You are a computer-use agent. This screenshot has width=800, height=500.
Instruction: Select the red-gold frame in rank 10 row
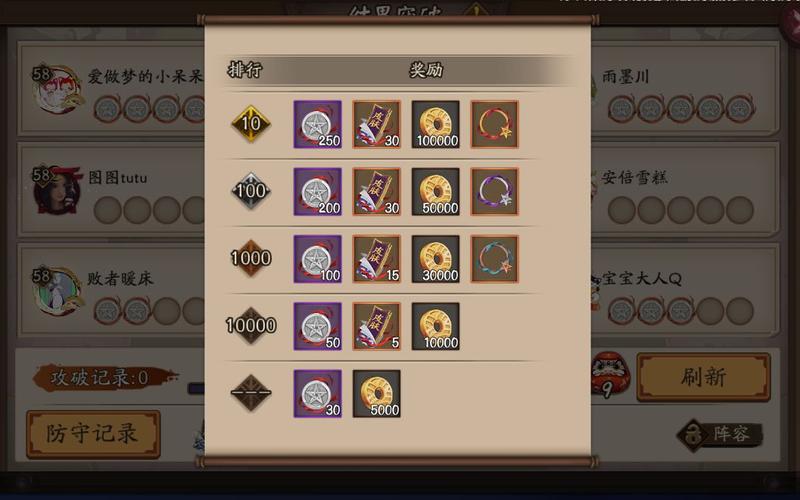click(494, 124)
